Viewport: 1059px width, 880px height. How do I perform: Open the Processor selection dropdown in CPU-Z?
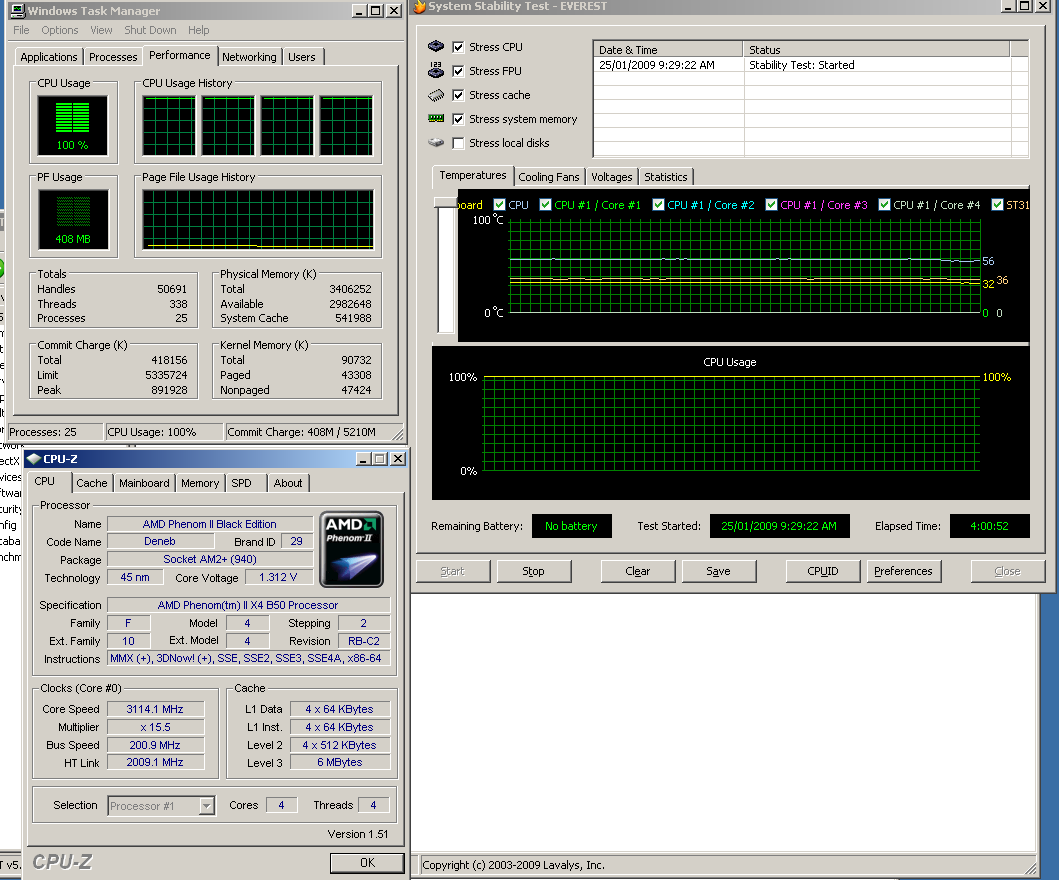click(207, 806)
